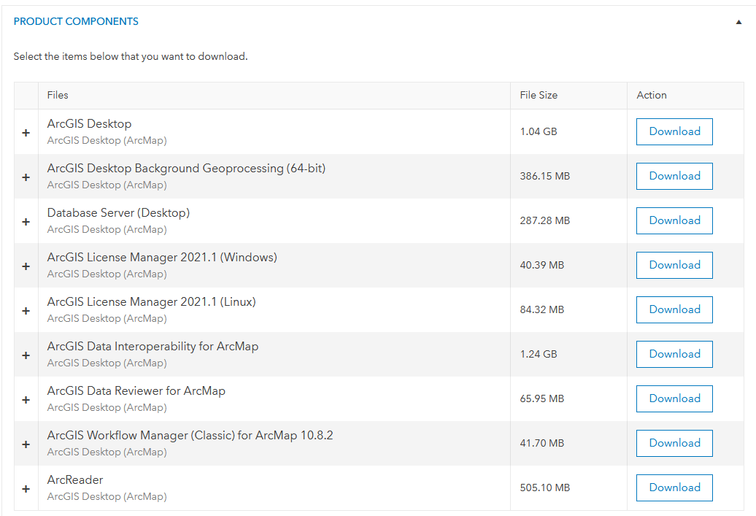The height and width of the screenshot is (516, 756).
Task: Download ArcGIS Data Reviewer for ArcMap
Action: (x=674, y=398)
